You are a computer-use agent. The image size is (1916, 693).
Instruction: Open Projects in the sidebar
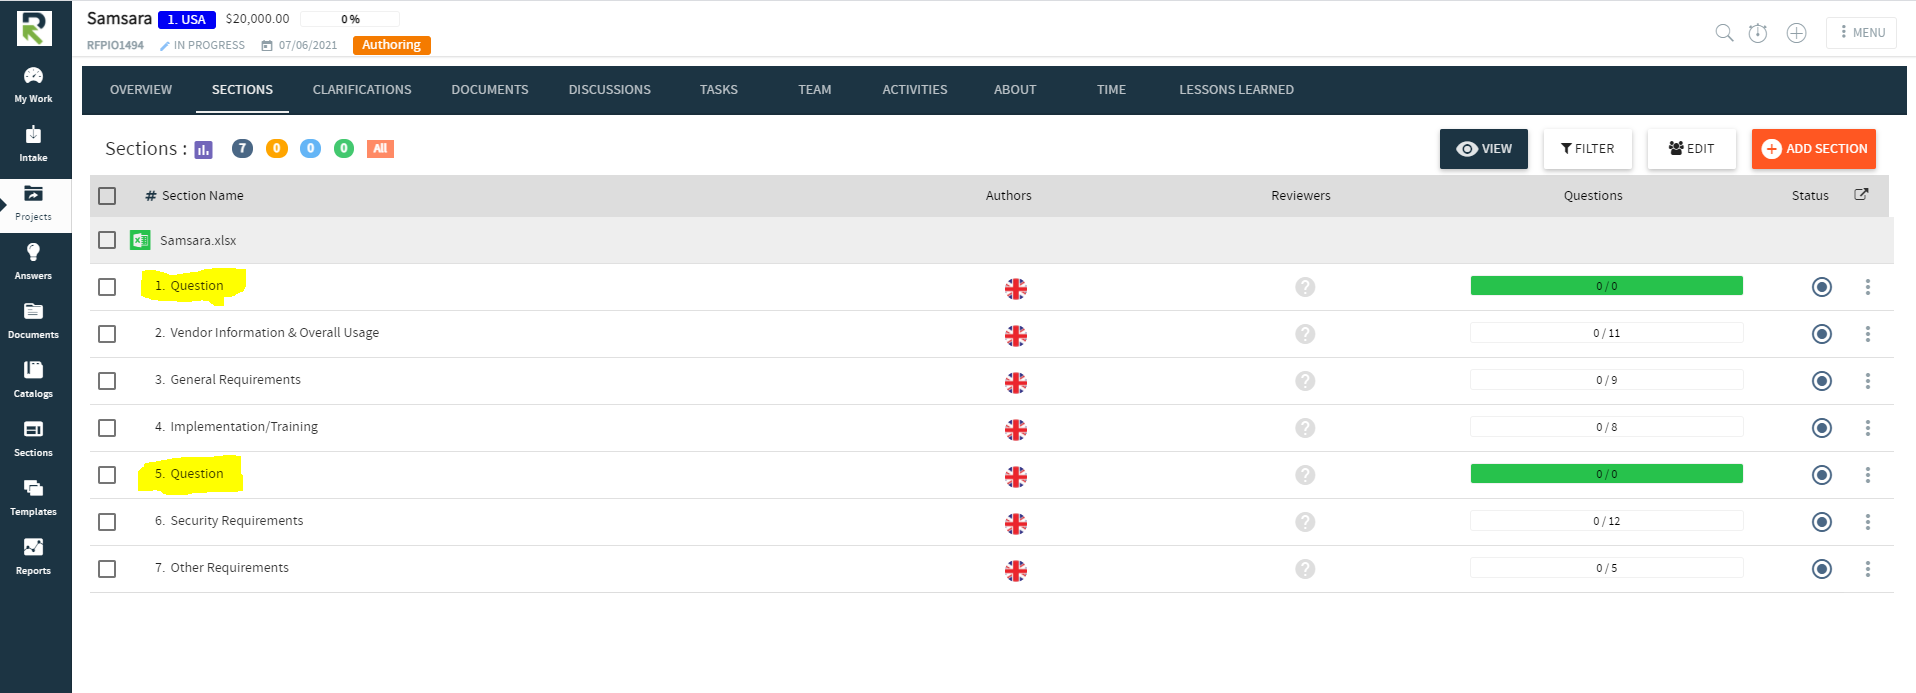click(x=33, y=204)
